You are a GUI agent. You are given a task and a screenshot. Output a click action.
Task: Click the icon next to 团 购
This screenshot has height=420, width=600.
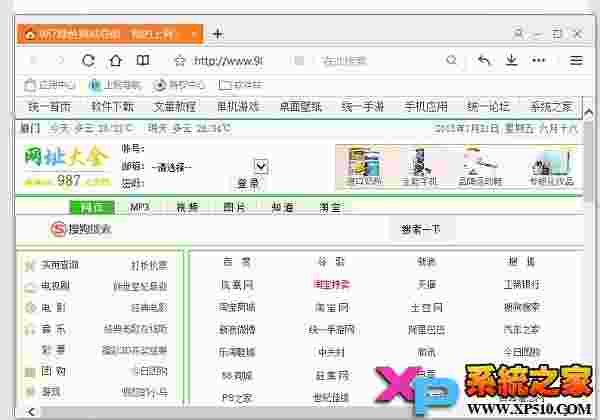[30, 371]
